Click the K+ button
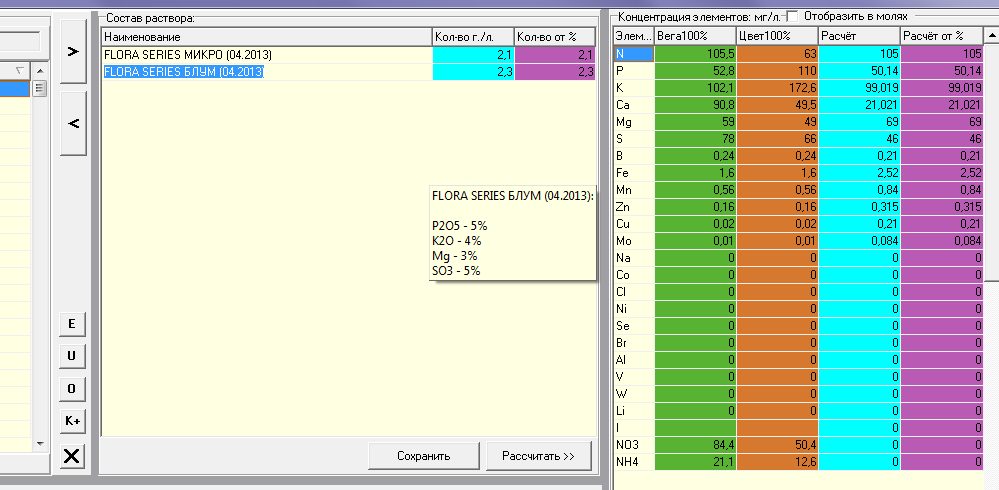This screenshot has height=490, width=999. [x=72, y=421]
